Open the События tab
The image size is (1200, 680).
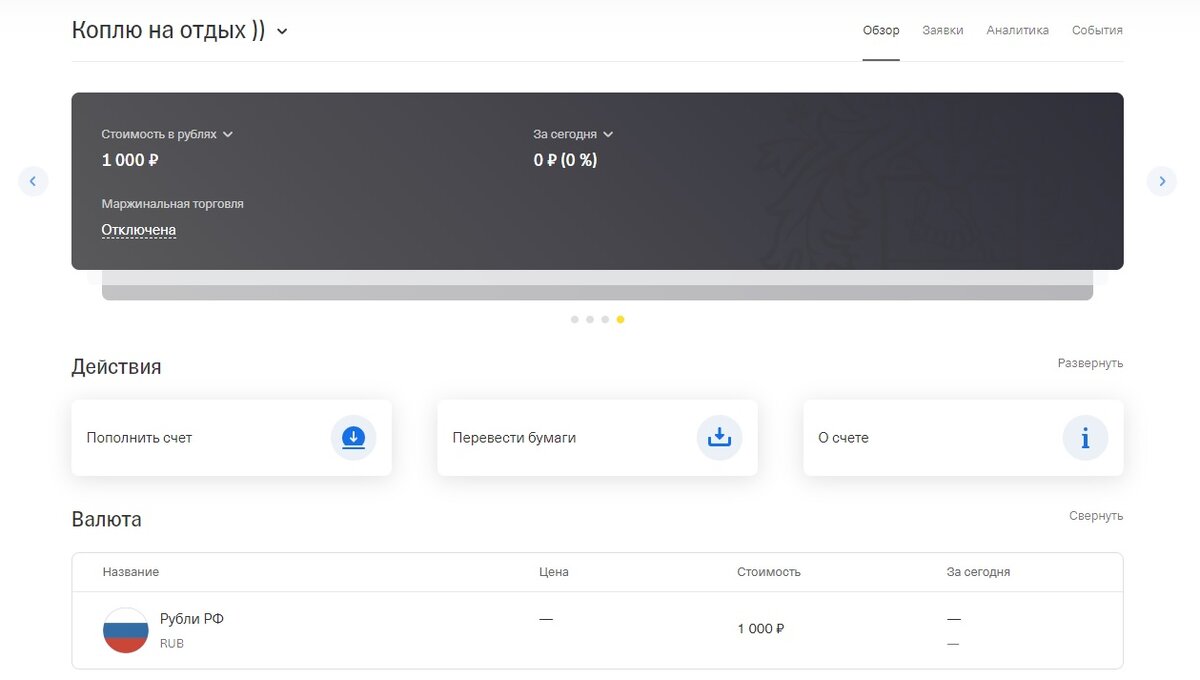(1097, 30)
